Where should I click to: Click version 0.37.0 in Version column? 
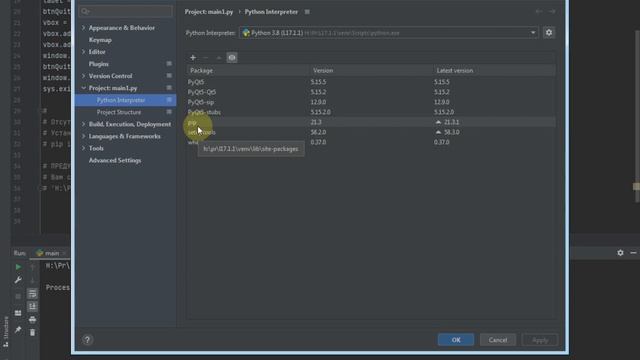point(318,142)
